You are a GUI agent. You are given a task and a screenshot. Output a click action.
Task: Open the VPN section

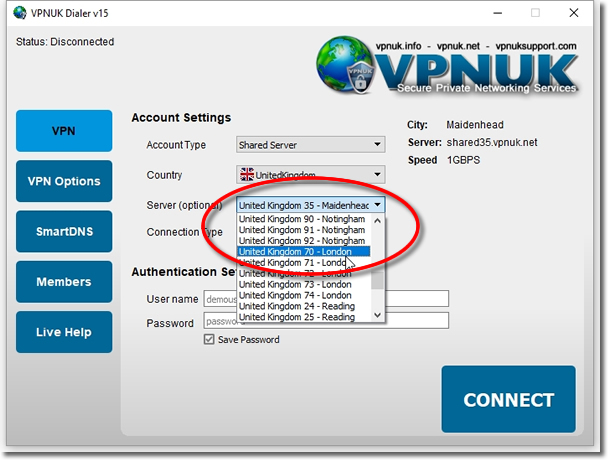pyautogui.click(x=64, y=131)
